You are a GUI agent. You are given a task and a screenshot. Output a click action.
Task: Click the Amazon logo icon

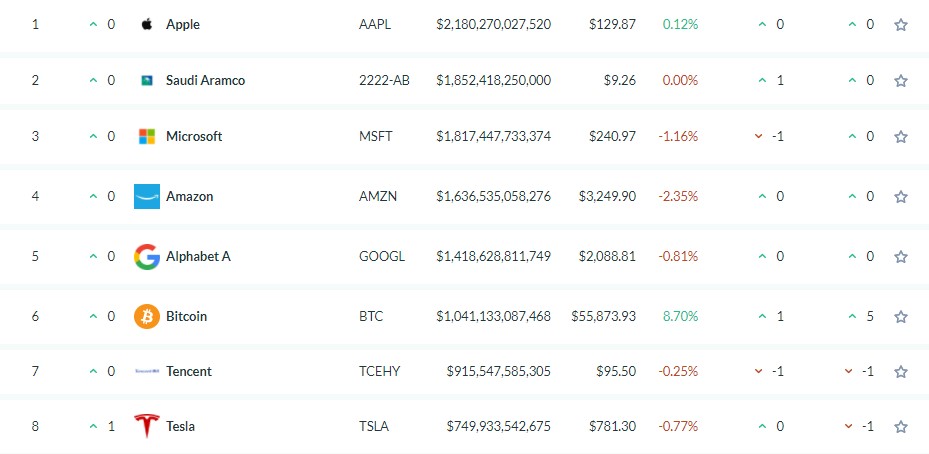tap(146, 196)
